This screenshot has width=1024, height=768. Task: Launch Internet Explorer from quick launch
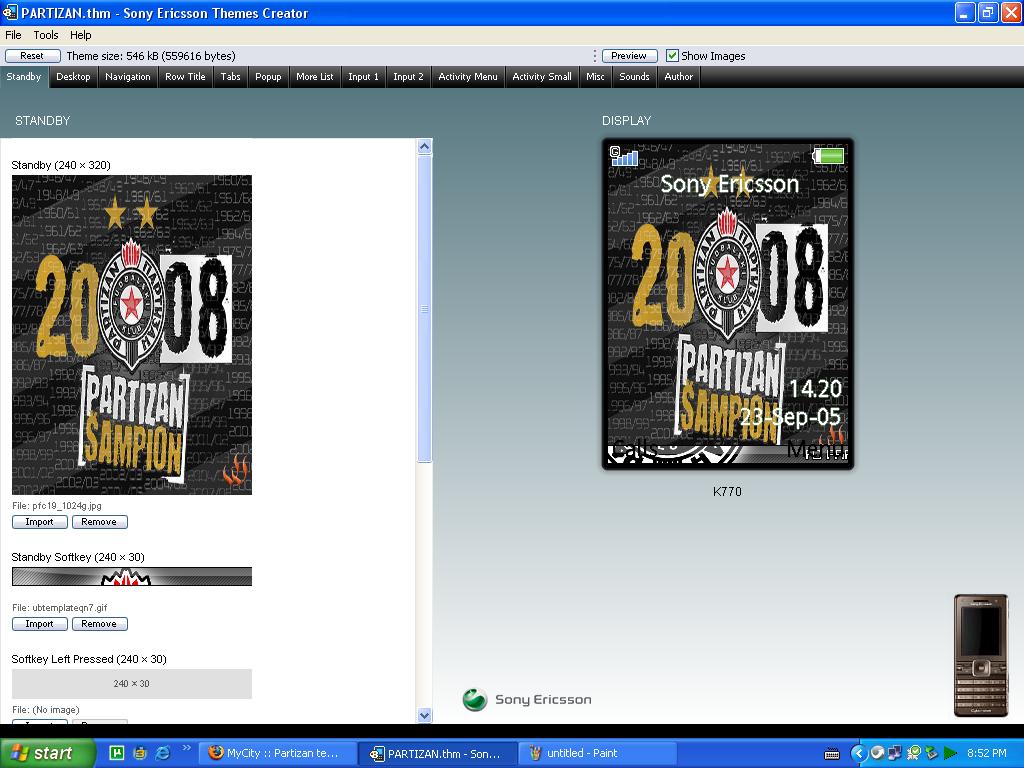pos(163,753)
